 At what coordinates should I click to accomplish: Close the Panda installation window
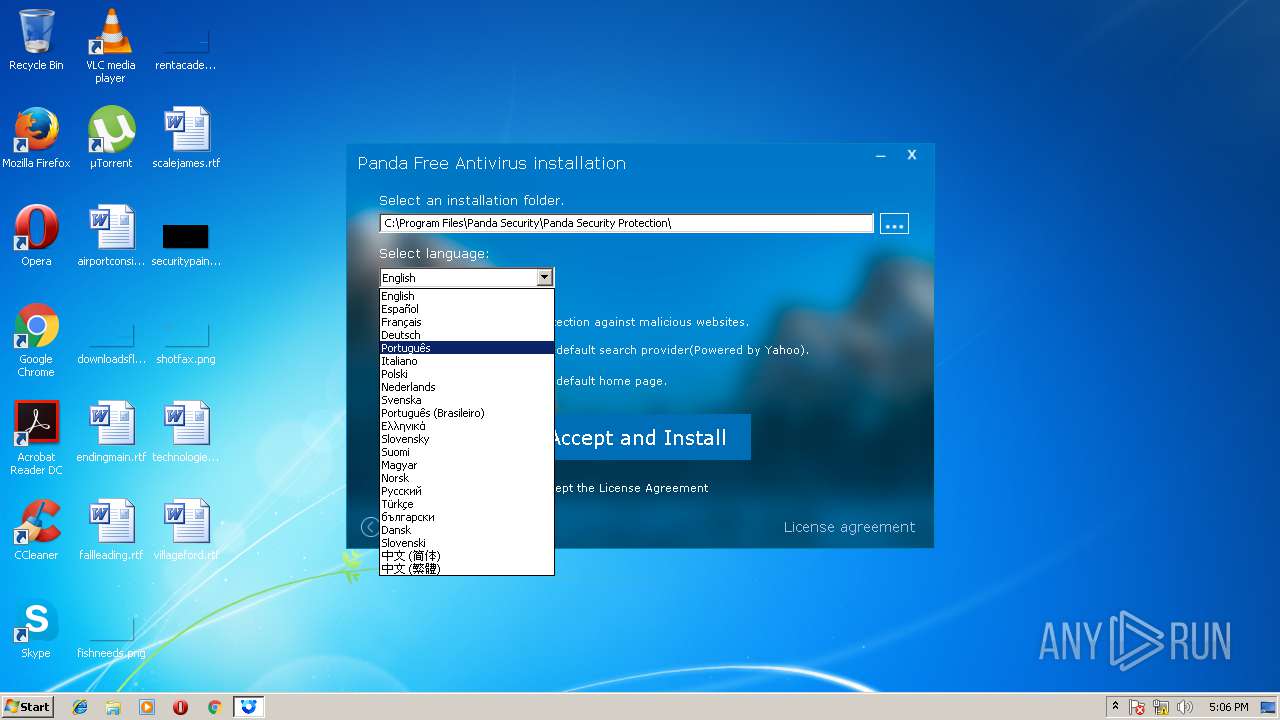tap(912, 155)
